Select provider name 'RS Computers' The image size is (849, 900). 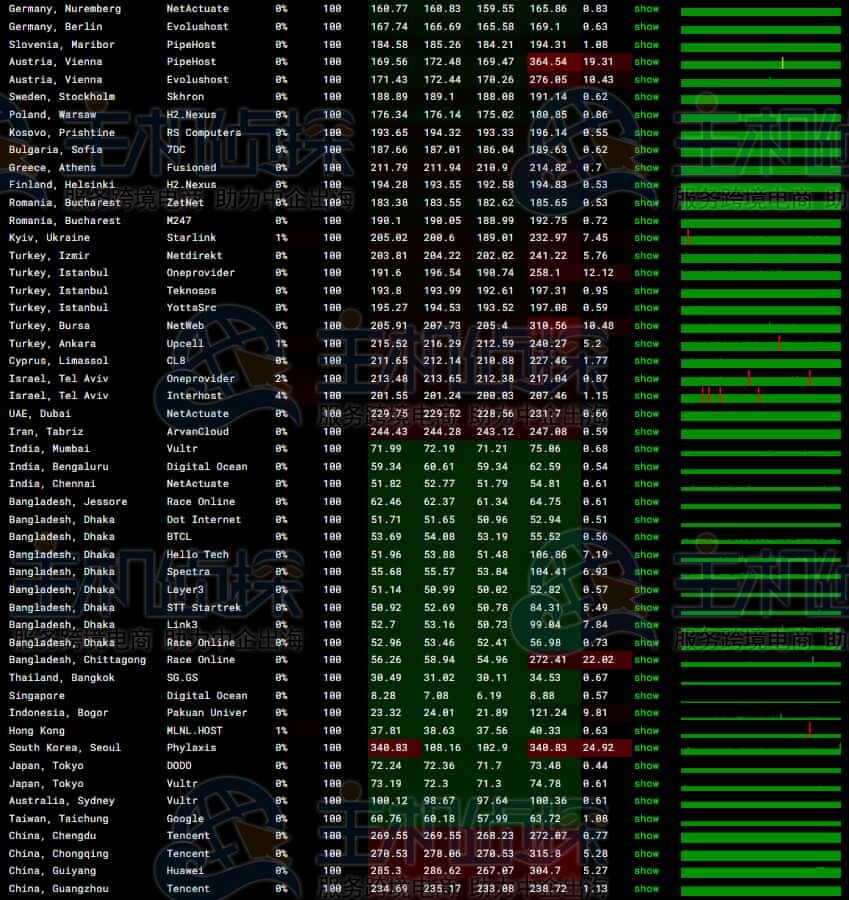click(x=204, y=133)
